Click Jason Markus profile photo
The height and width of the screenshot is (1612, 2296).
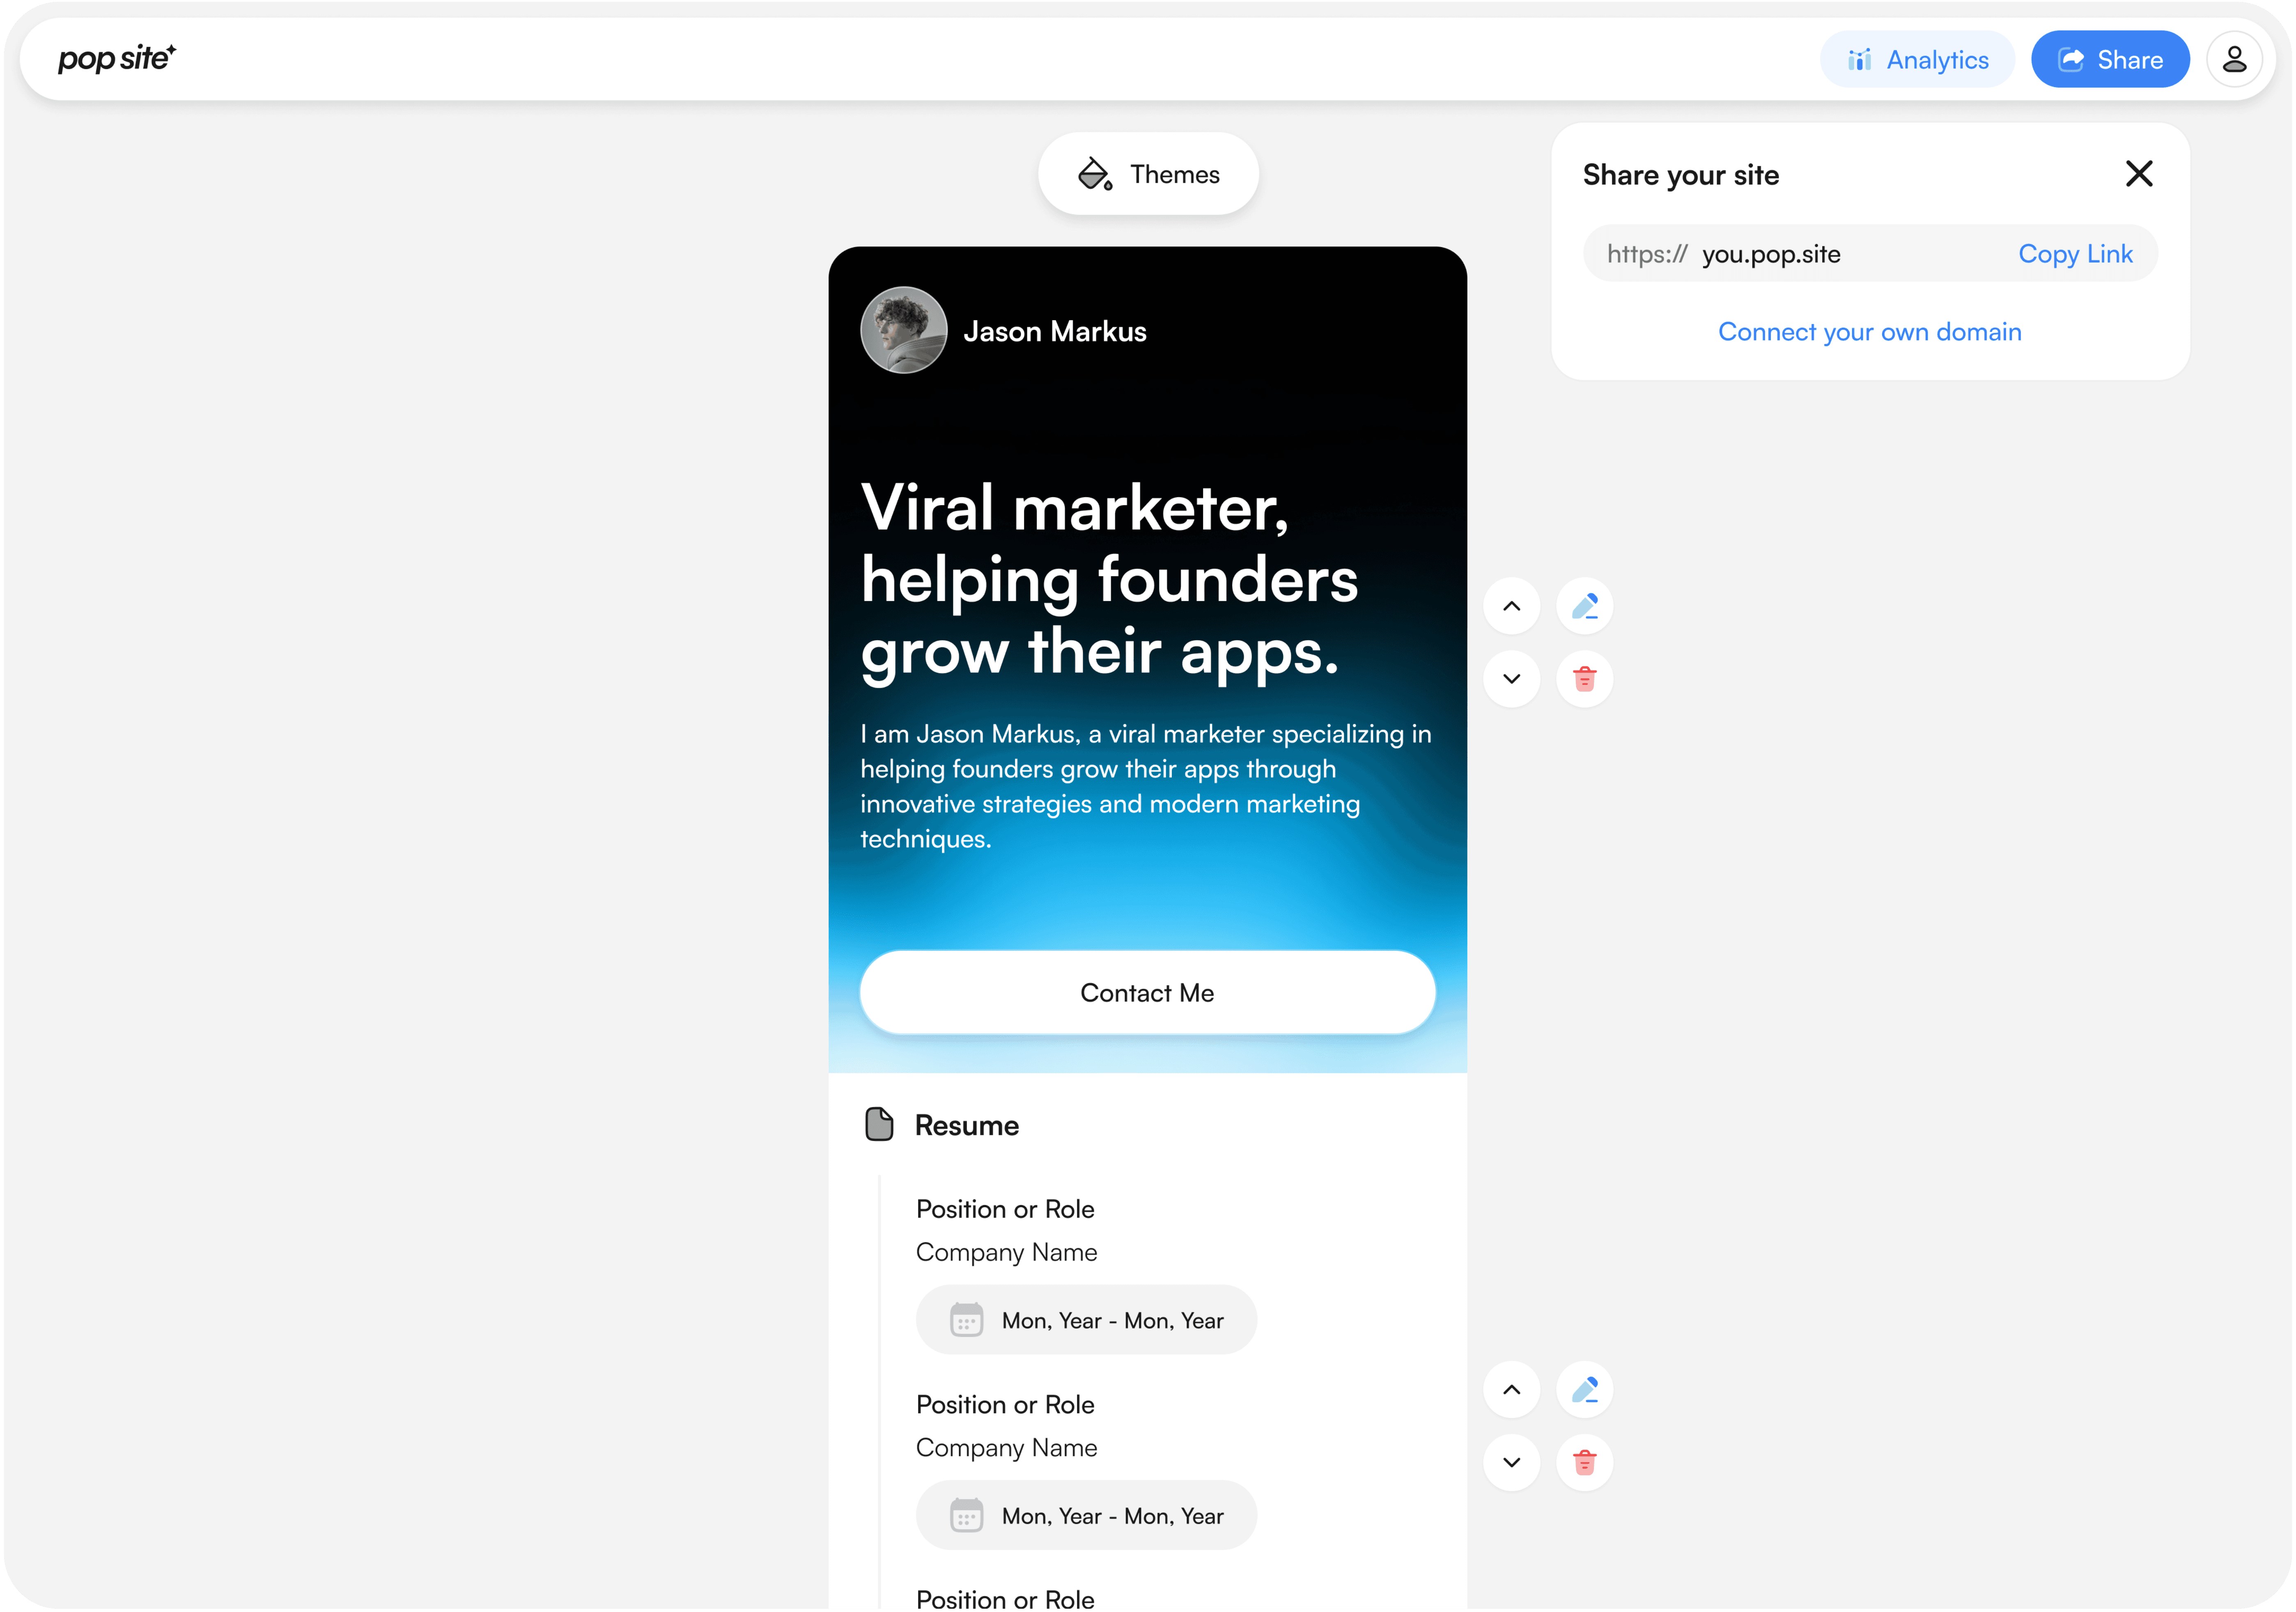(x=903, y=331)
